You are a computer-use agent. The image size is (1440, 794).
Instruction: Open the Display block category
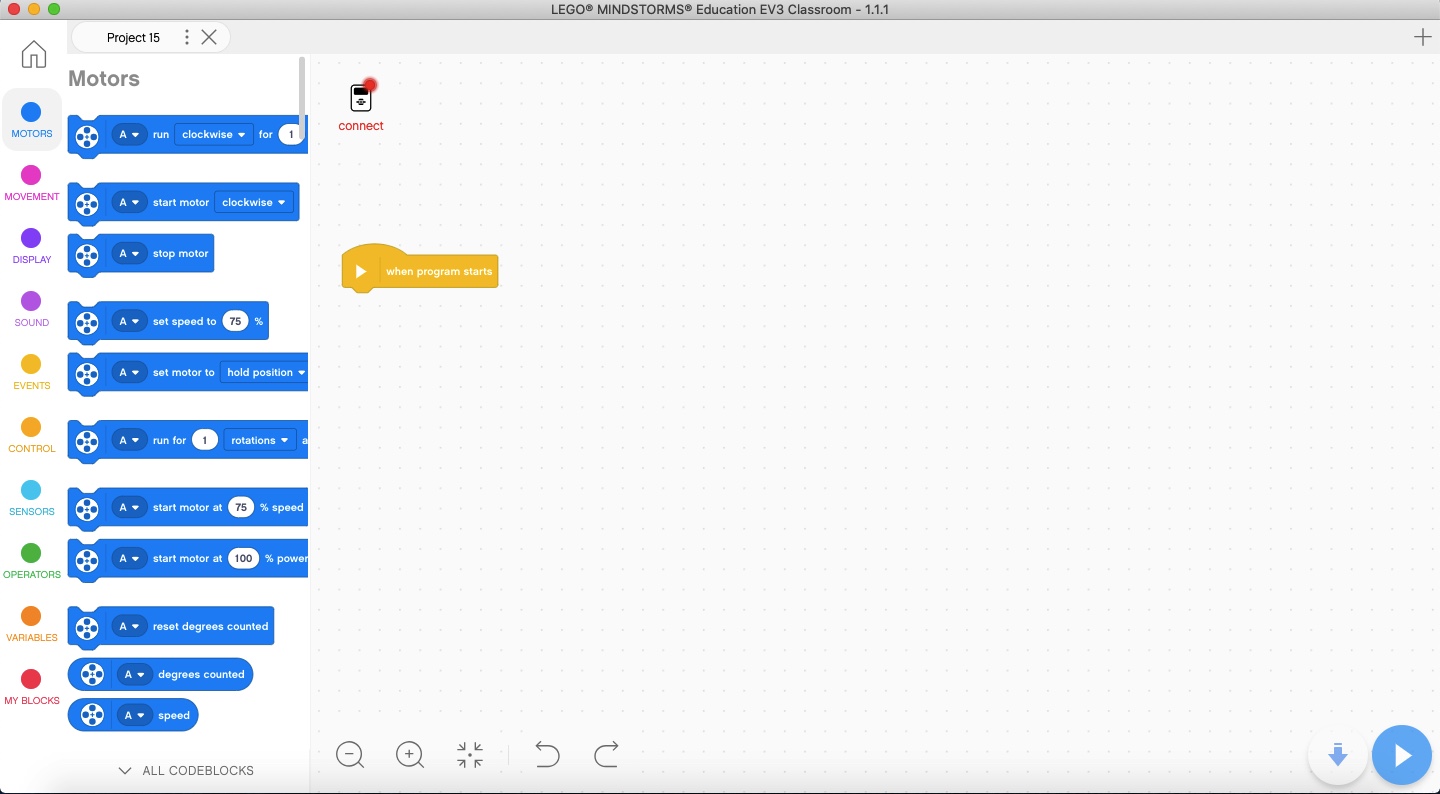[x=31, y=246]
